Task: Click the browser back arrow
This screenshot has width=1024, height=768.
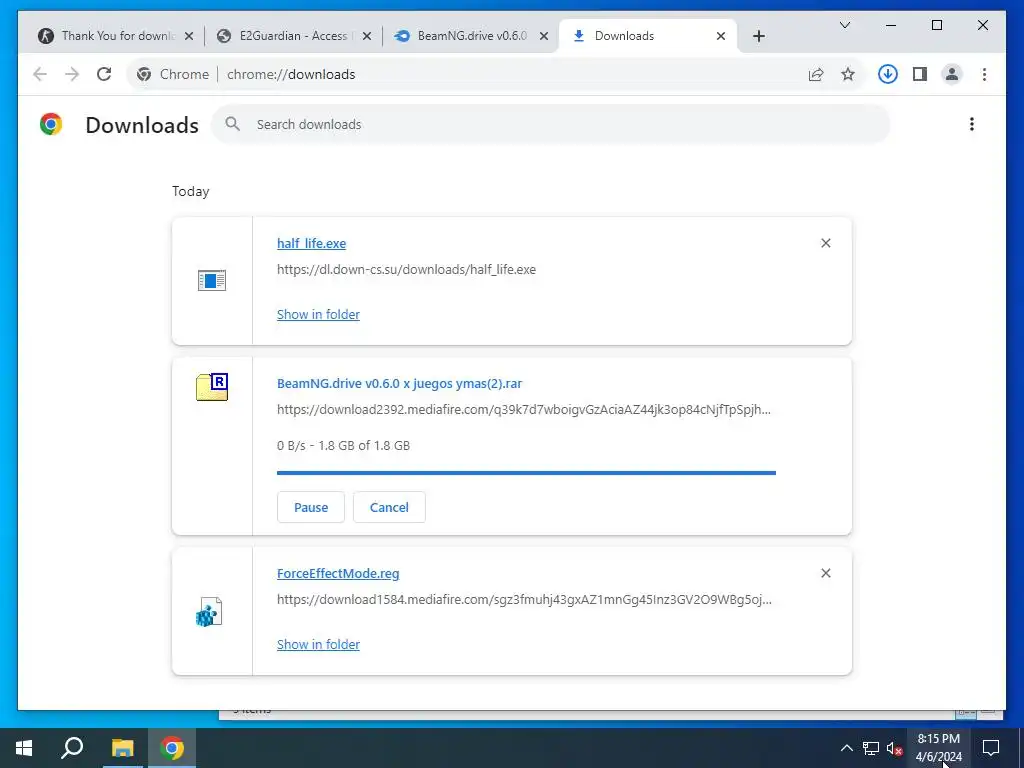Action: [40, 74]
